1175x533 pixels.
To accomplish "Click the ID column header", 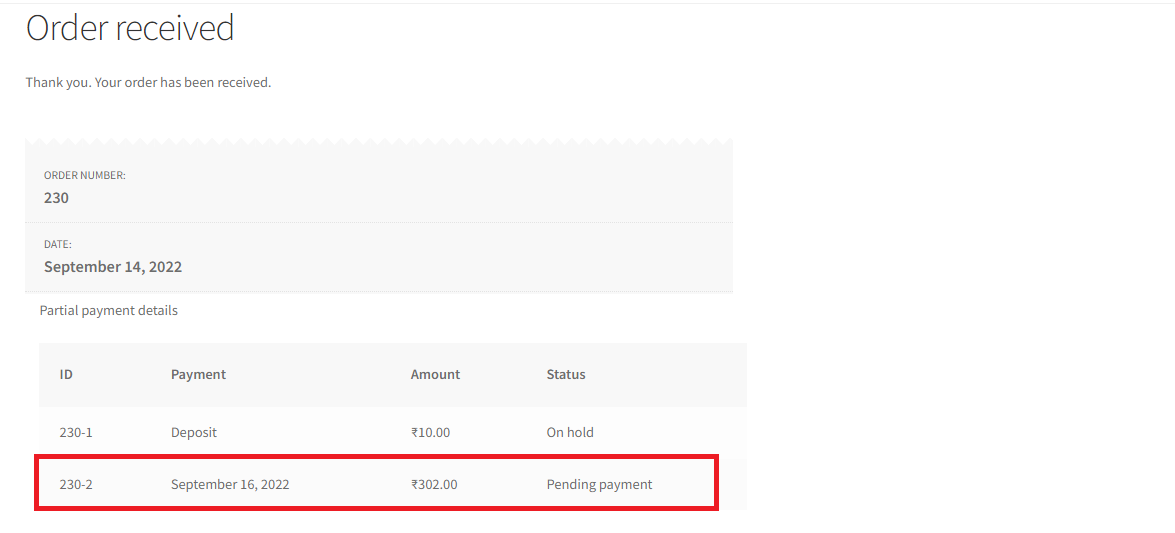I will pyautogui.click(x=66, y=374).
